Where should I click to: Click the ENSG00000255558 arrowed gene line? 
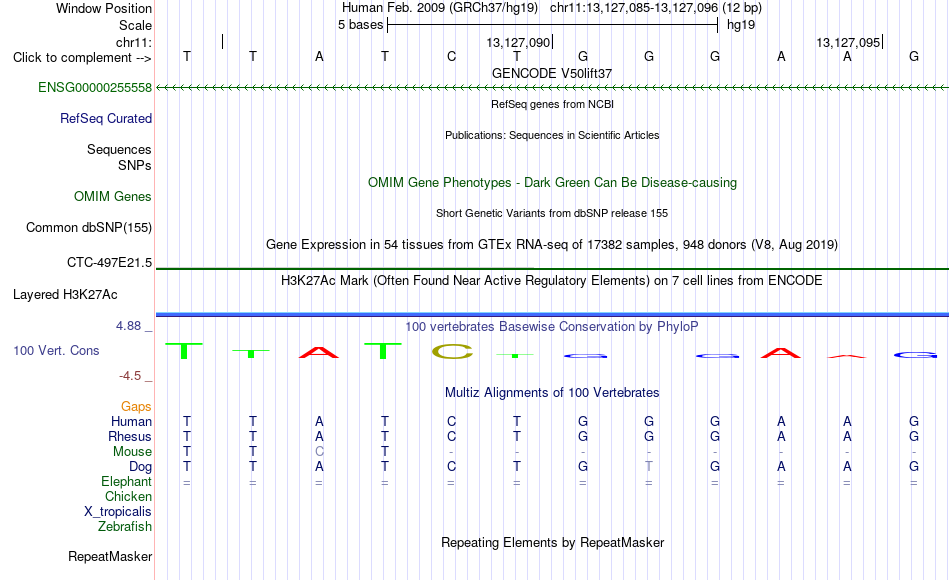tap(552, 88)
